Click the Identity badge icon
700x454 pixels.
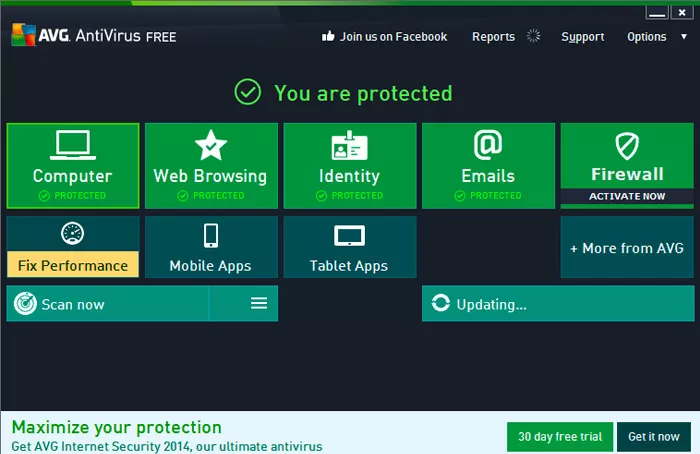click(x=350, y=145)
